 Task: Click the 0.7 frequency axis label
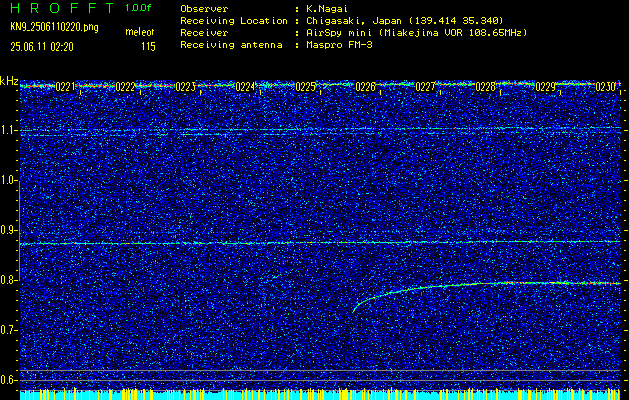click(x=8, y=330)
